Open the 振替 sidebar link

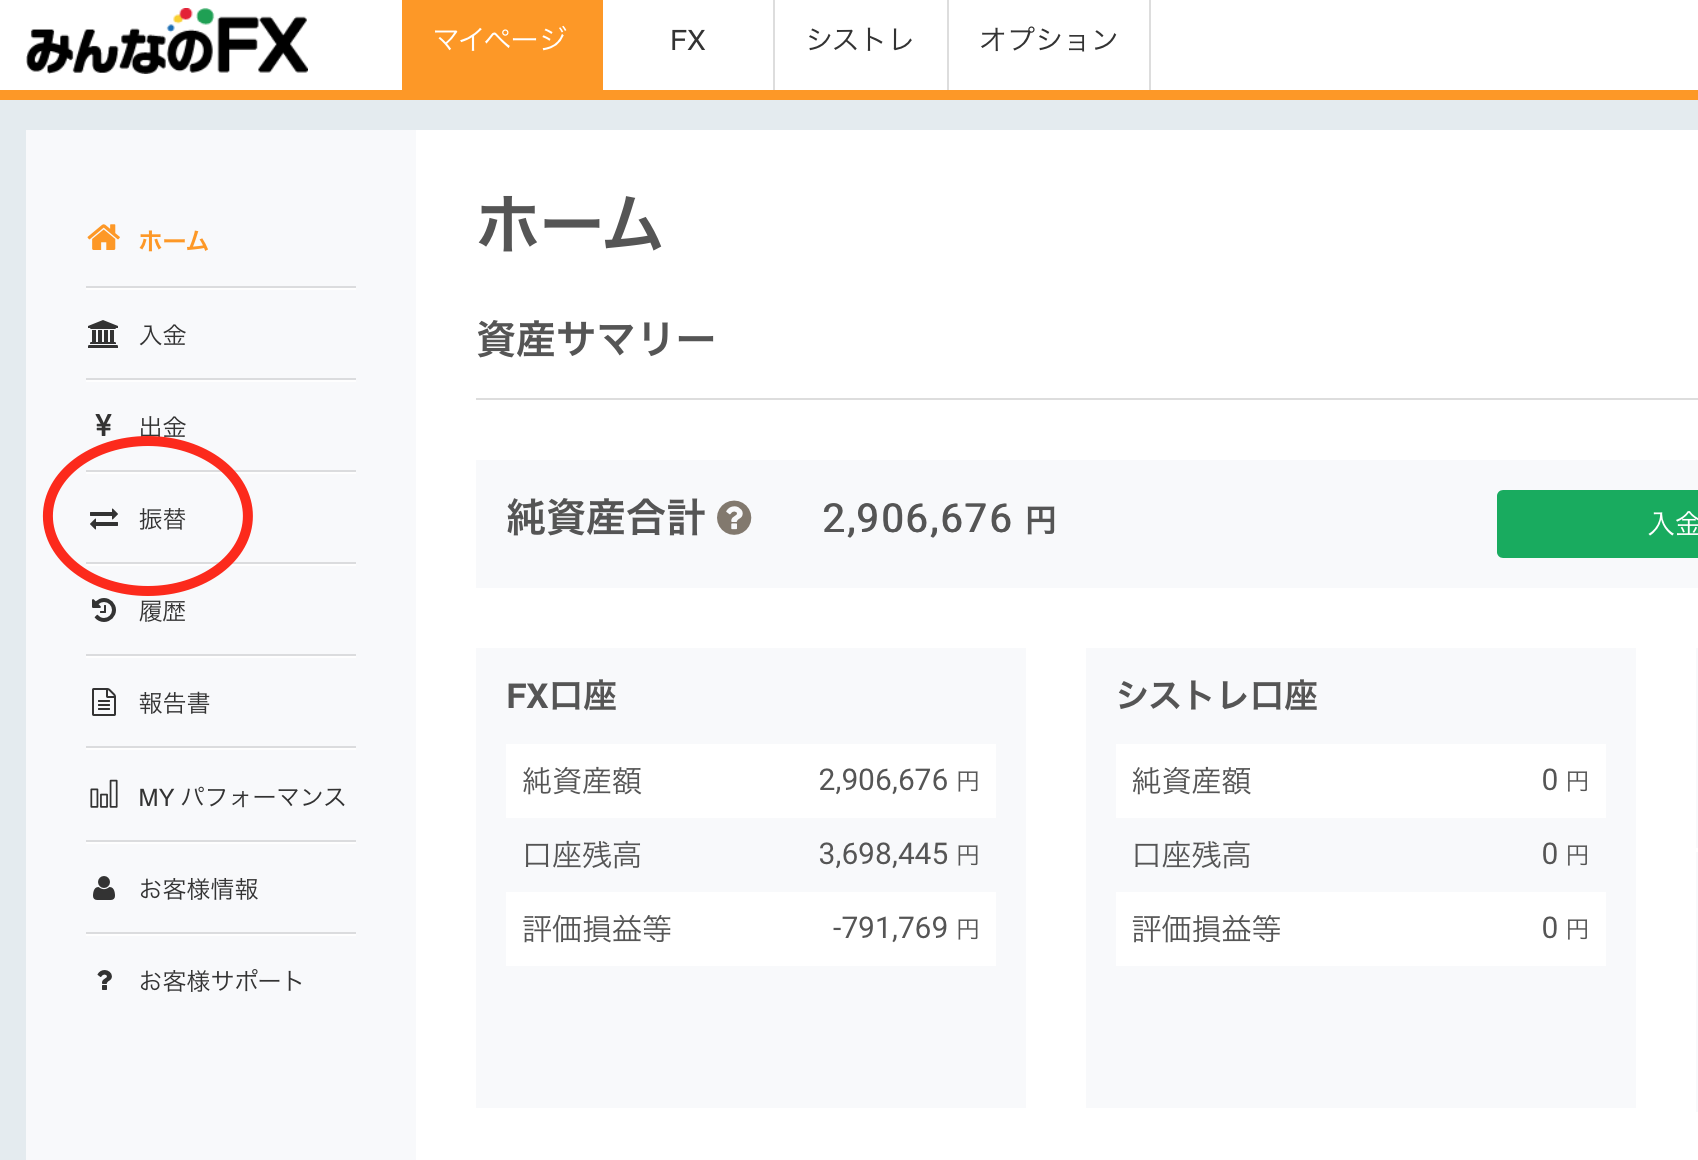(162, 519)
